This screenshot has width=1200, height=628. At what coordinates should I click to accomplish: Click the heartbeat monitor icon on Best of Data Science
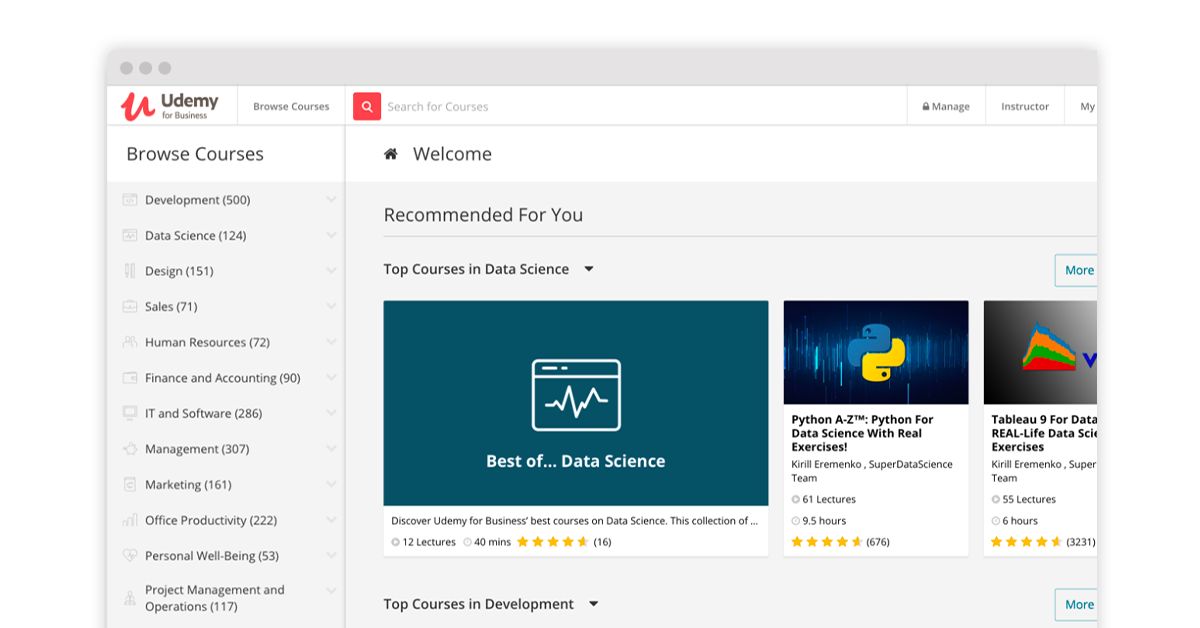tap(576, 395)
